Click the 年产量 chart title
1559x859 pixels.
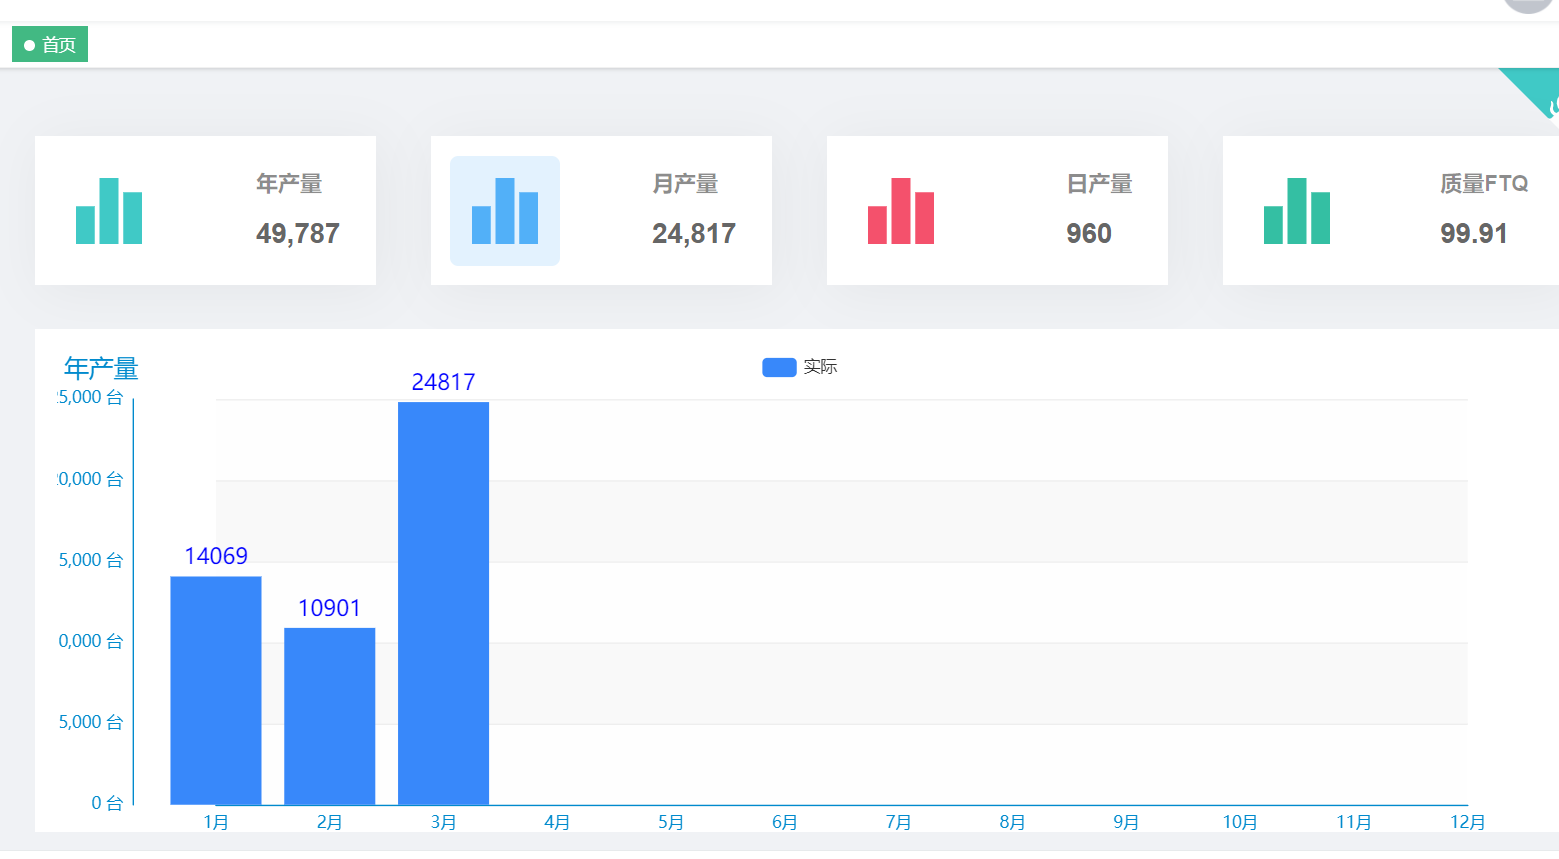[x=101, y=368]
